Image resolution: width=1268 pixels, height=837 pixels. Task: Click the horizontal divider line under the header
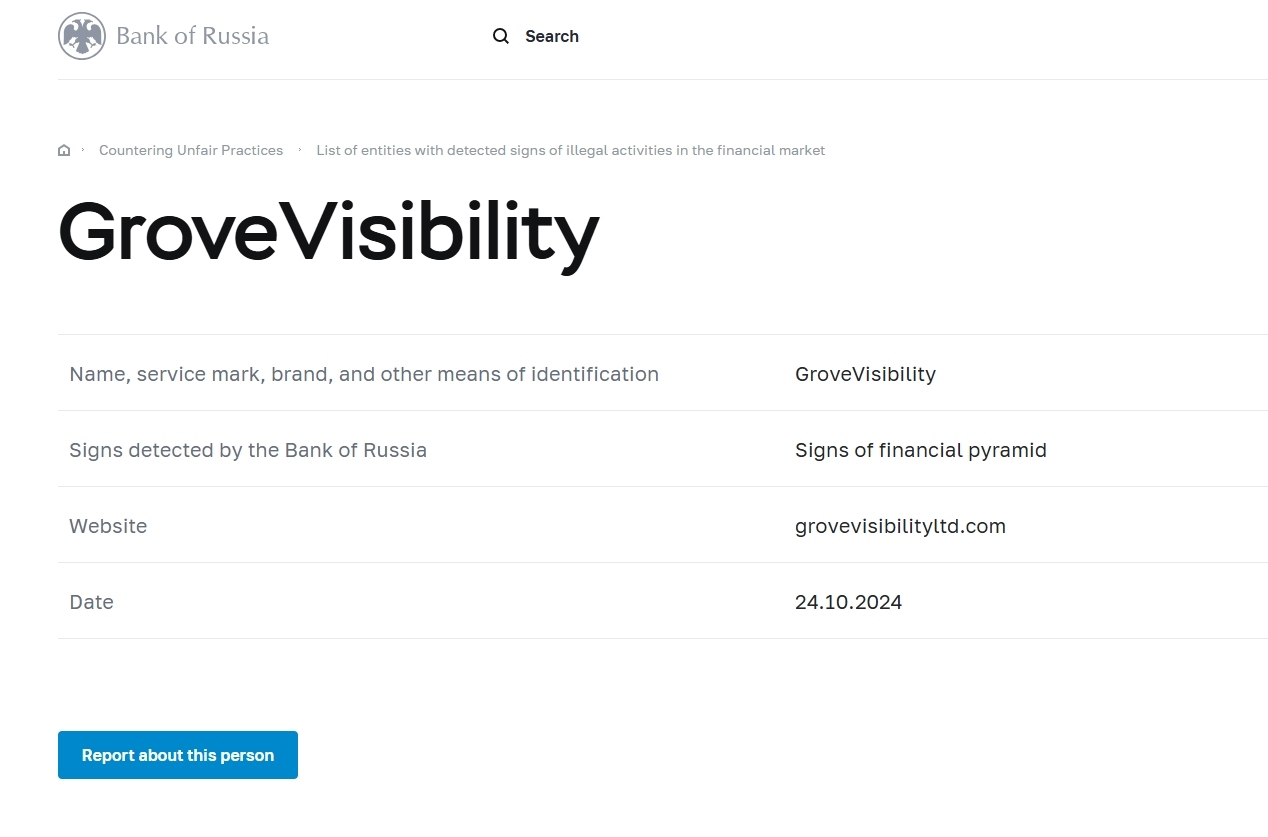(x=662, y=79)
